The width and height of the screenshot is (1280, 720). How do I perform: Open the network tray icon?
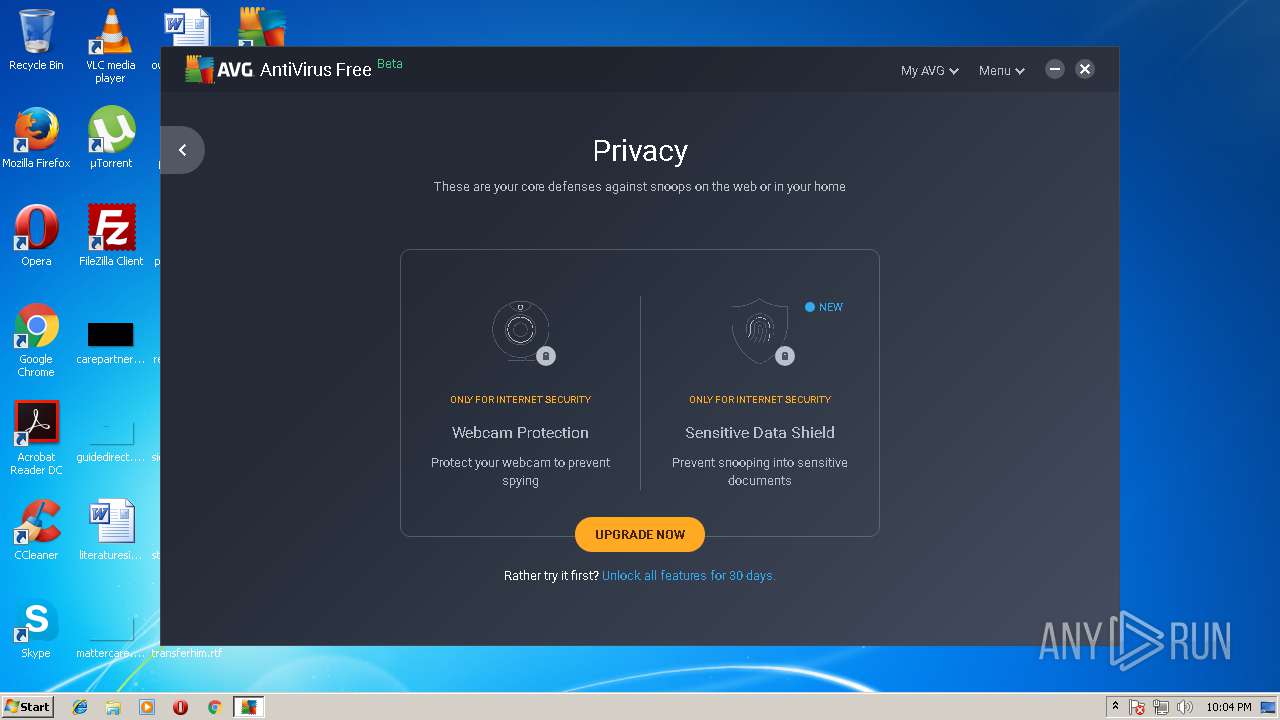[x=1161, y=707]
